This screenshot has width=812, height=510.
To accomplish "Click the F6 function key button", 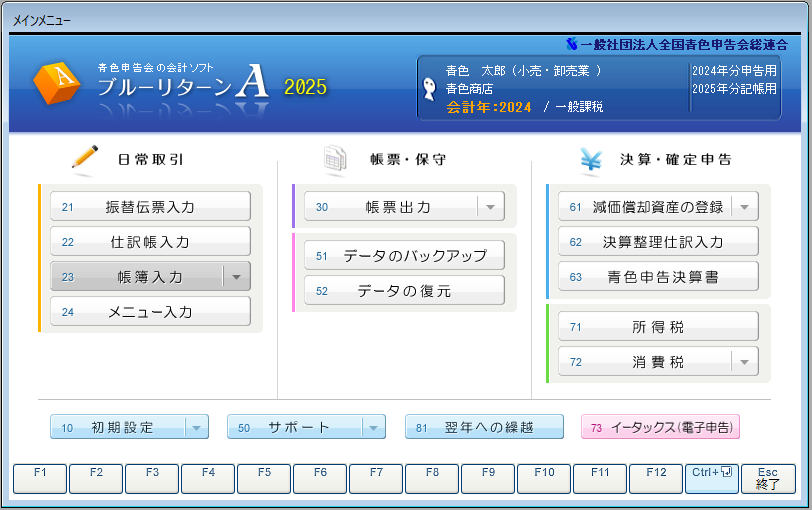I will 320,478.
